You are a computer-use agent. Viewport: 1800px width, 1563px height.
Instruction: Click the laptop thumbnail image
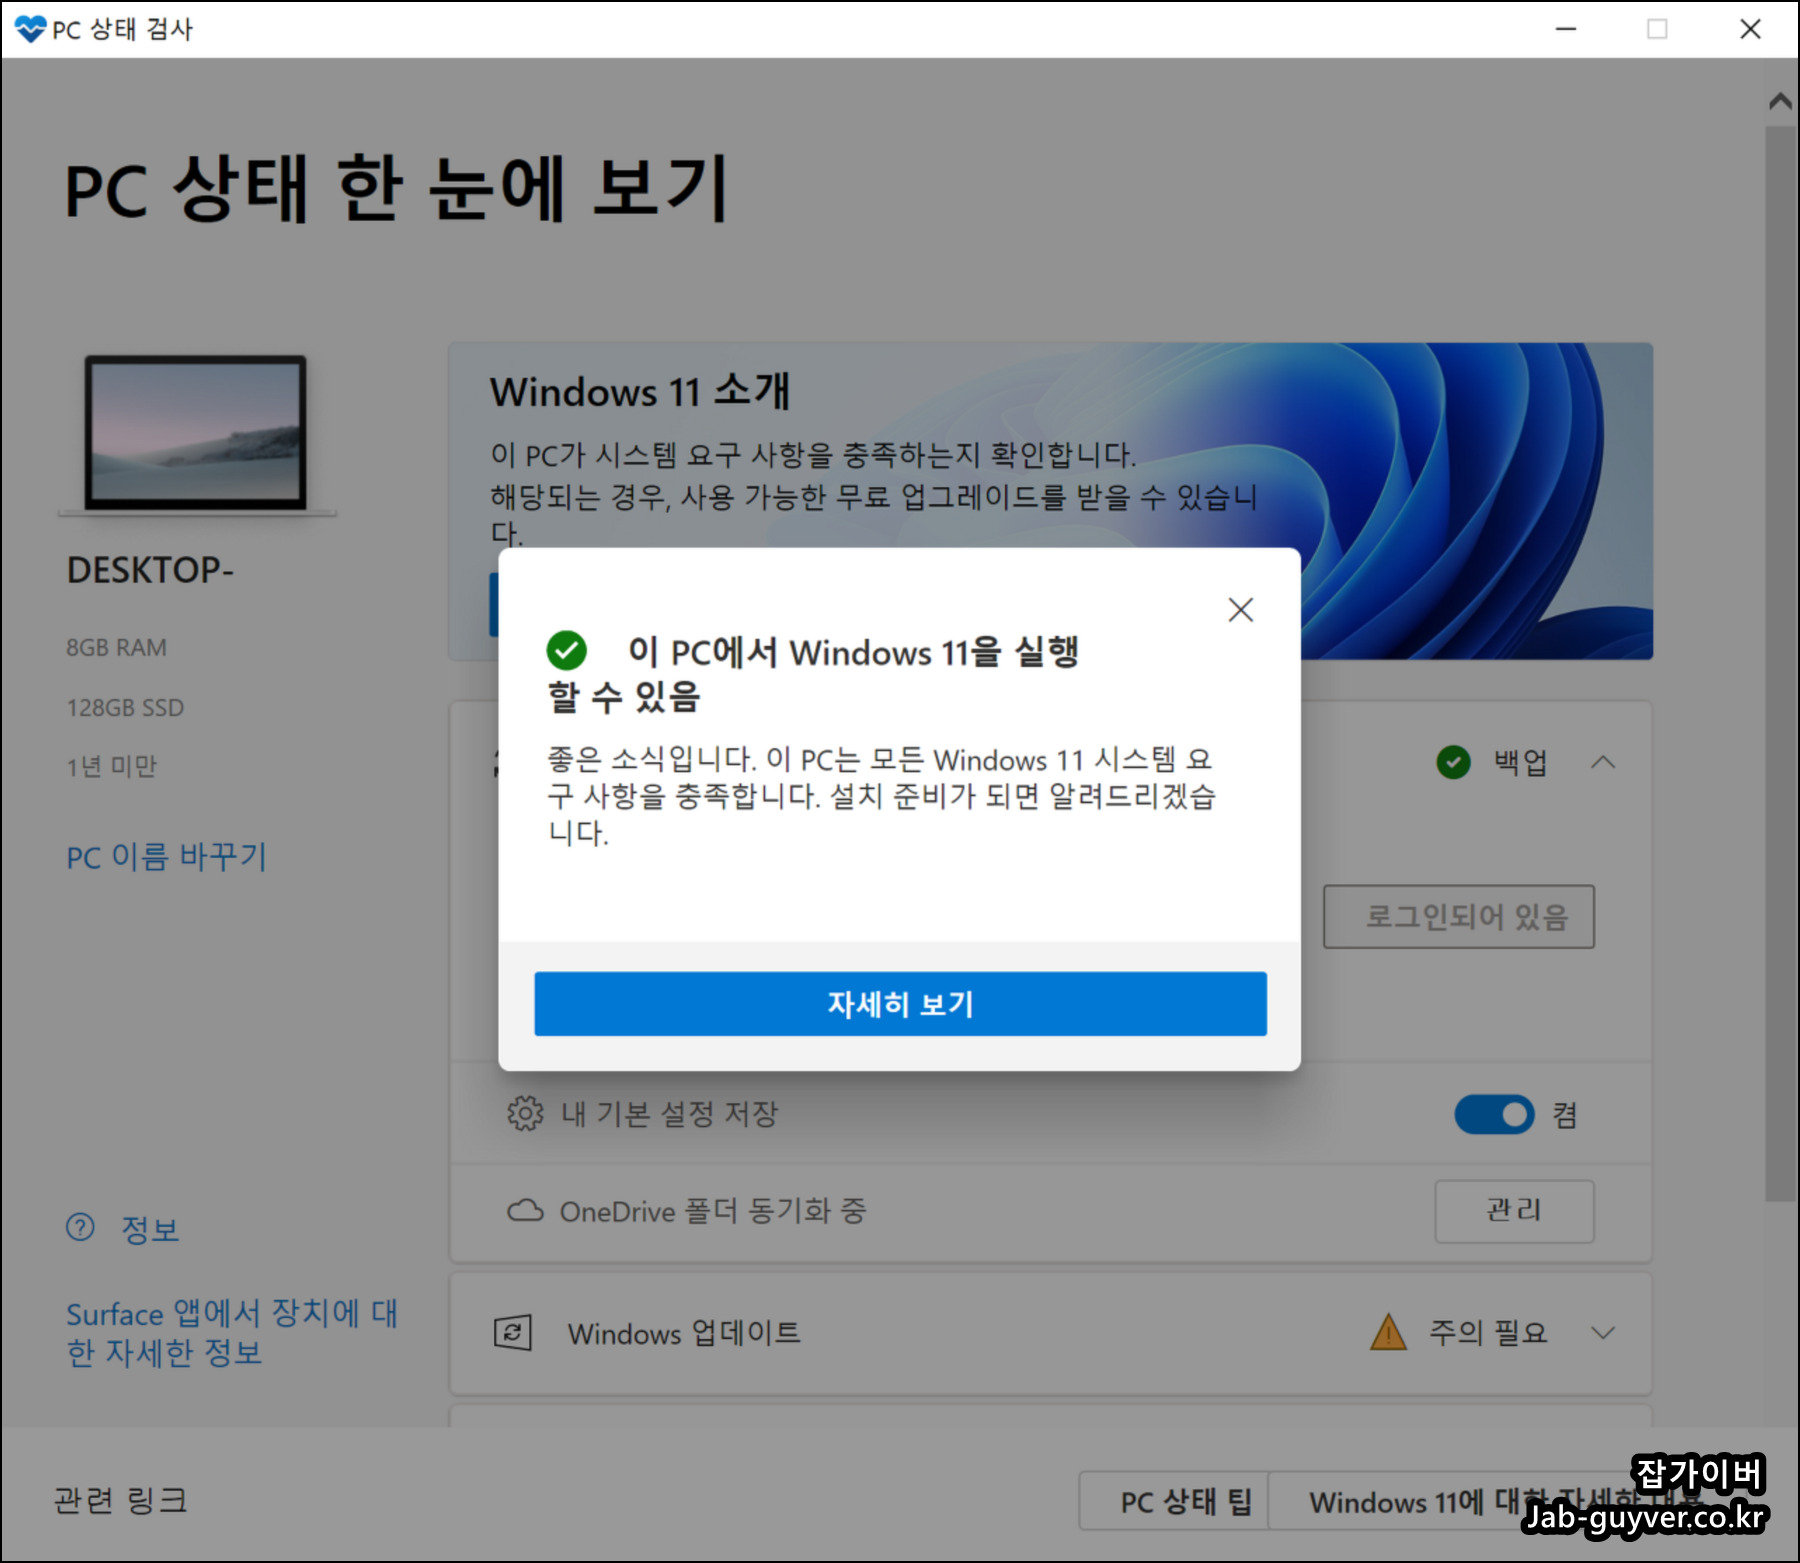pyautogui.click(x=196, y=434)
